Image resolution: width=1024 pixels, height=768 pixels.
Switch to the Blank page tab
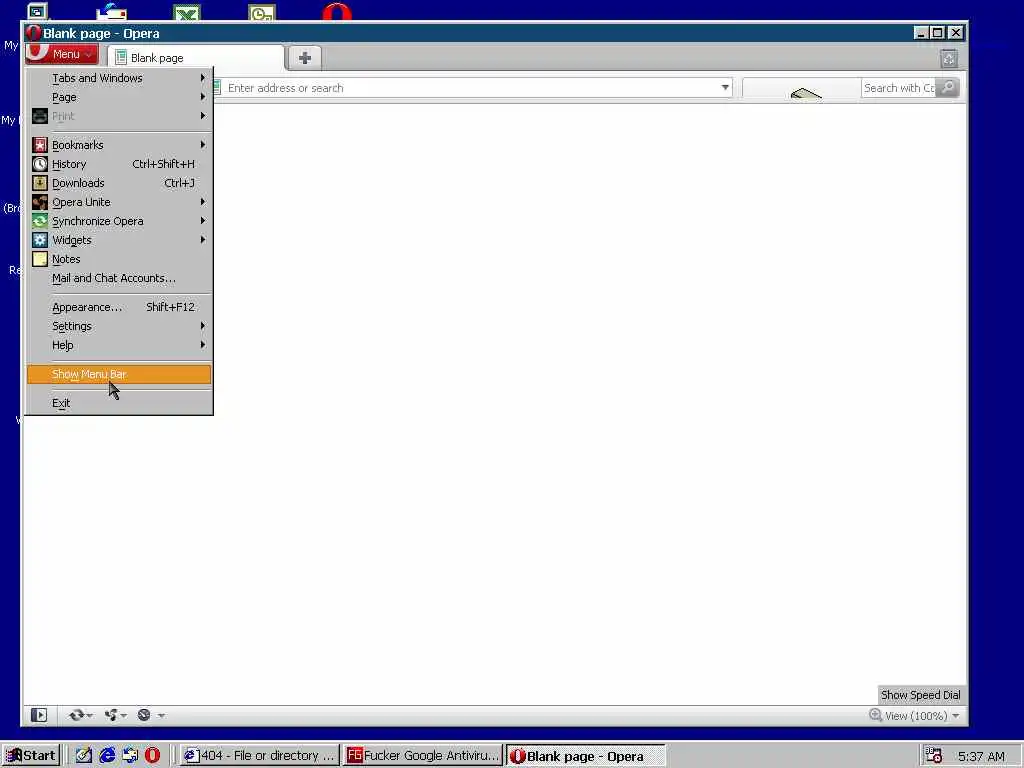196,57
